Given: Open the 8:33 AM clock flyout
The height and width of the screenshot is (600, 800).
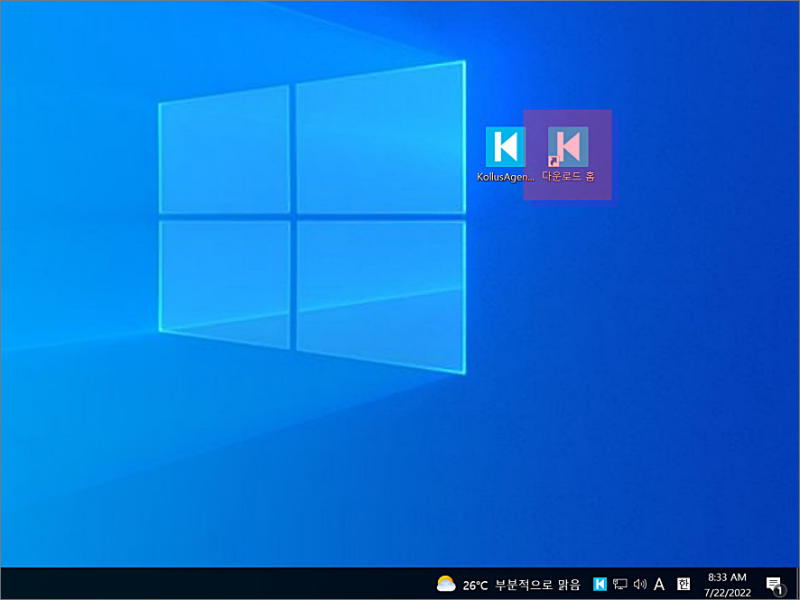Looking at the screenshot, I should coord(727,577).
